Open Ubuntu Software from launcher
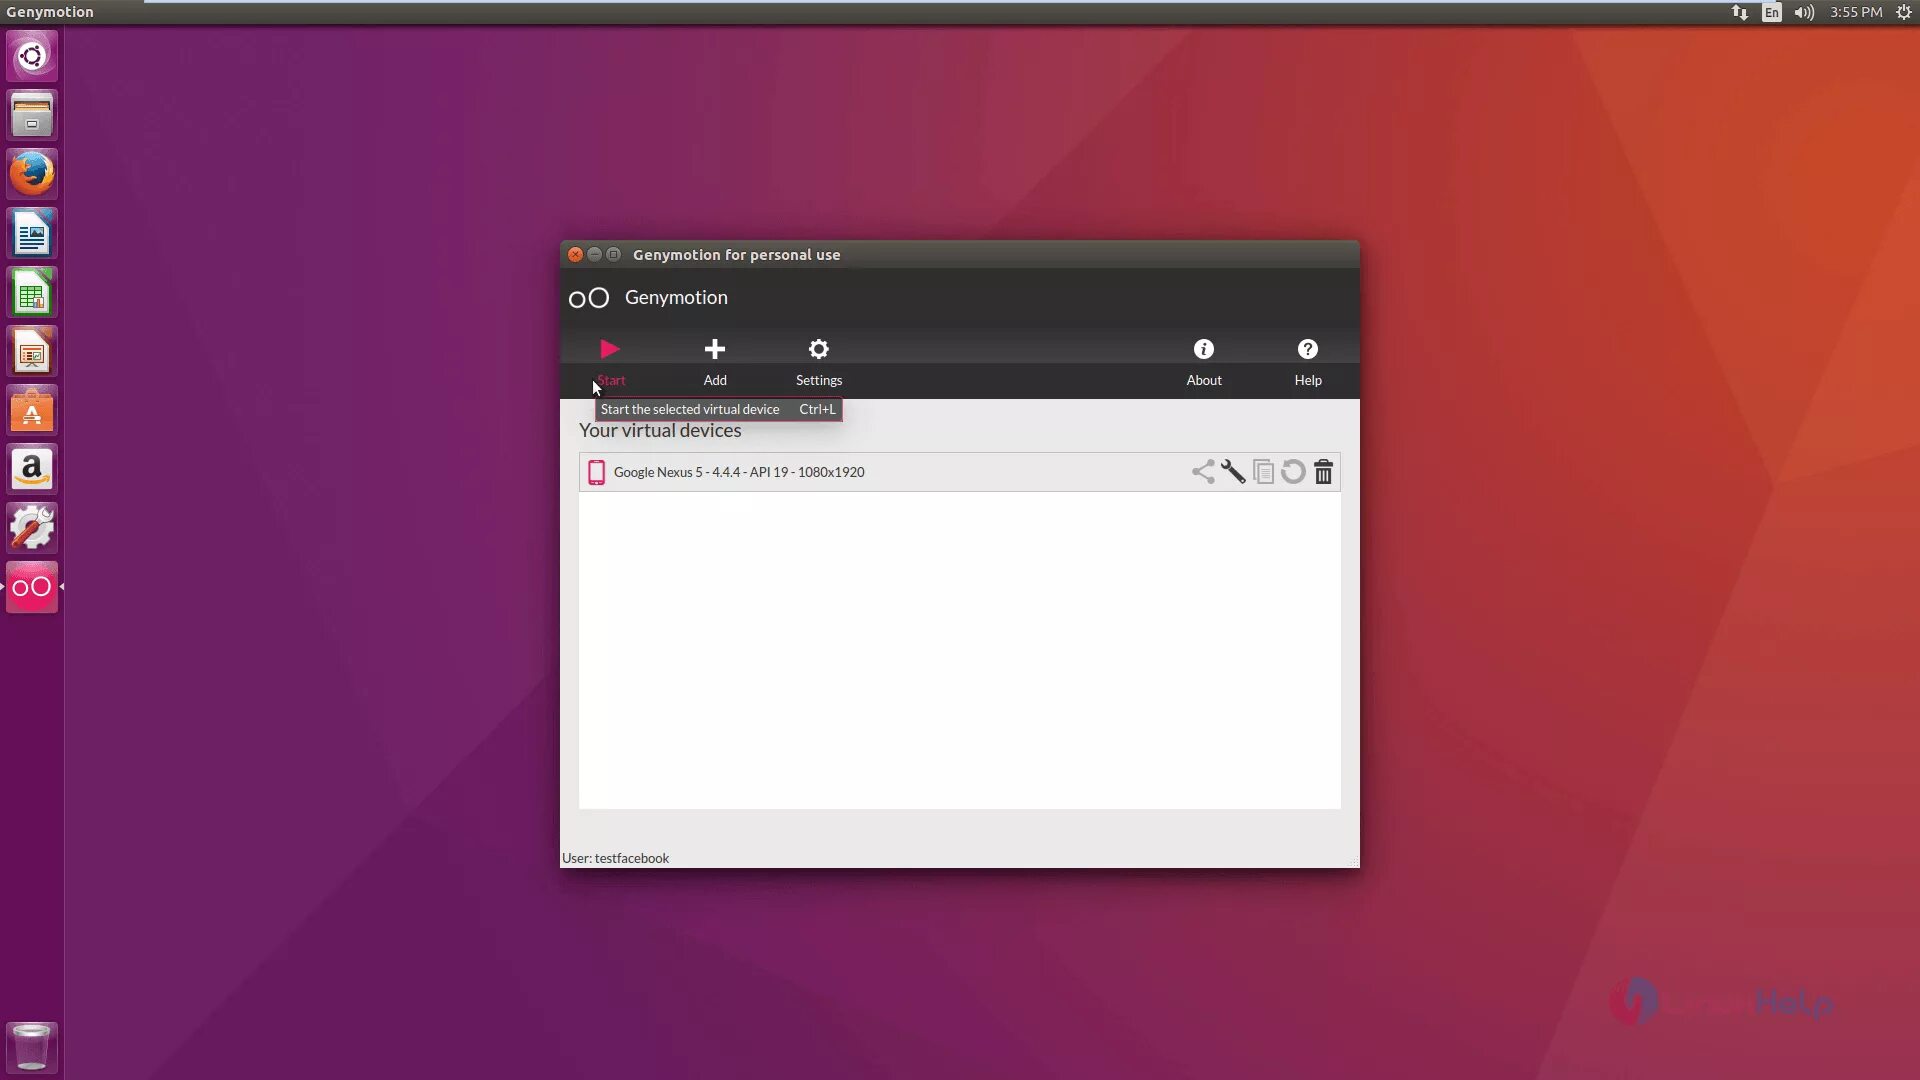The image size is (1920, 1080). (x=32, y=410)
